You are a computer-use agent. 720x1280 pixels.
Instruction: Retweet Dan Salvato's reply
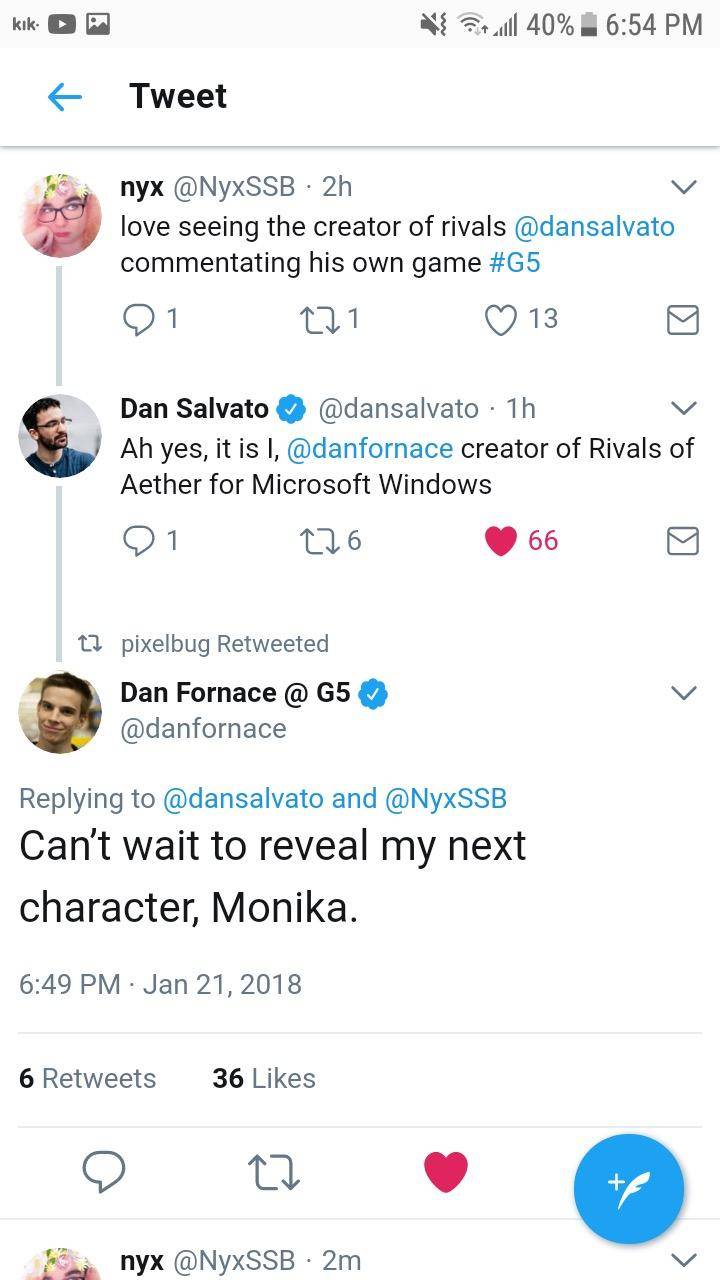pos(319,540)
